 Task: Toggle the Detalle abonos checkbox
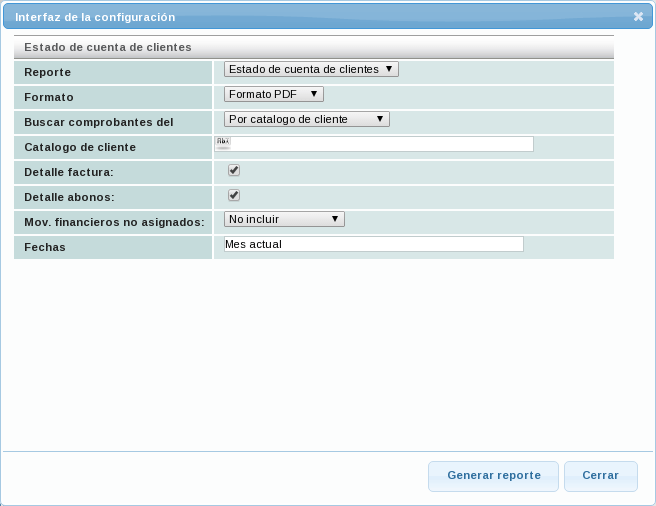[x=234, y=195]
